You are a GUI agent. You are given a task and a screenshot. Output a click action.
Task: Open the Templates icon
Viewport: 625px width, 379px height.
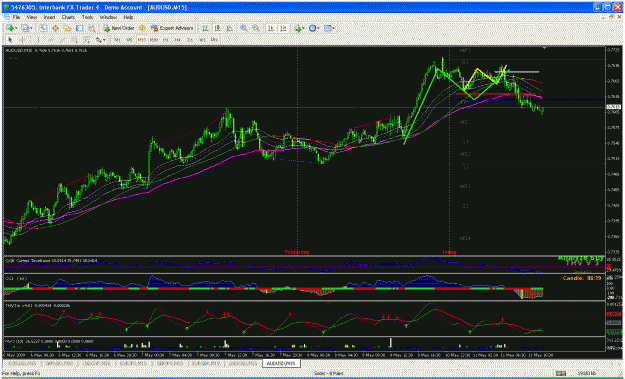(x=328, y=28)
